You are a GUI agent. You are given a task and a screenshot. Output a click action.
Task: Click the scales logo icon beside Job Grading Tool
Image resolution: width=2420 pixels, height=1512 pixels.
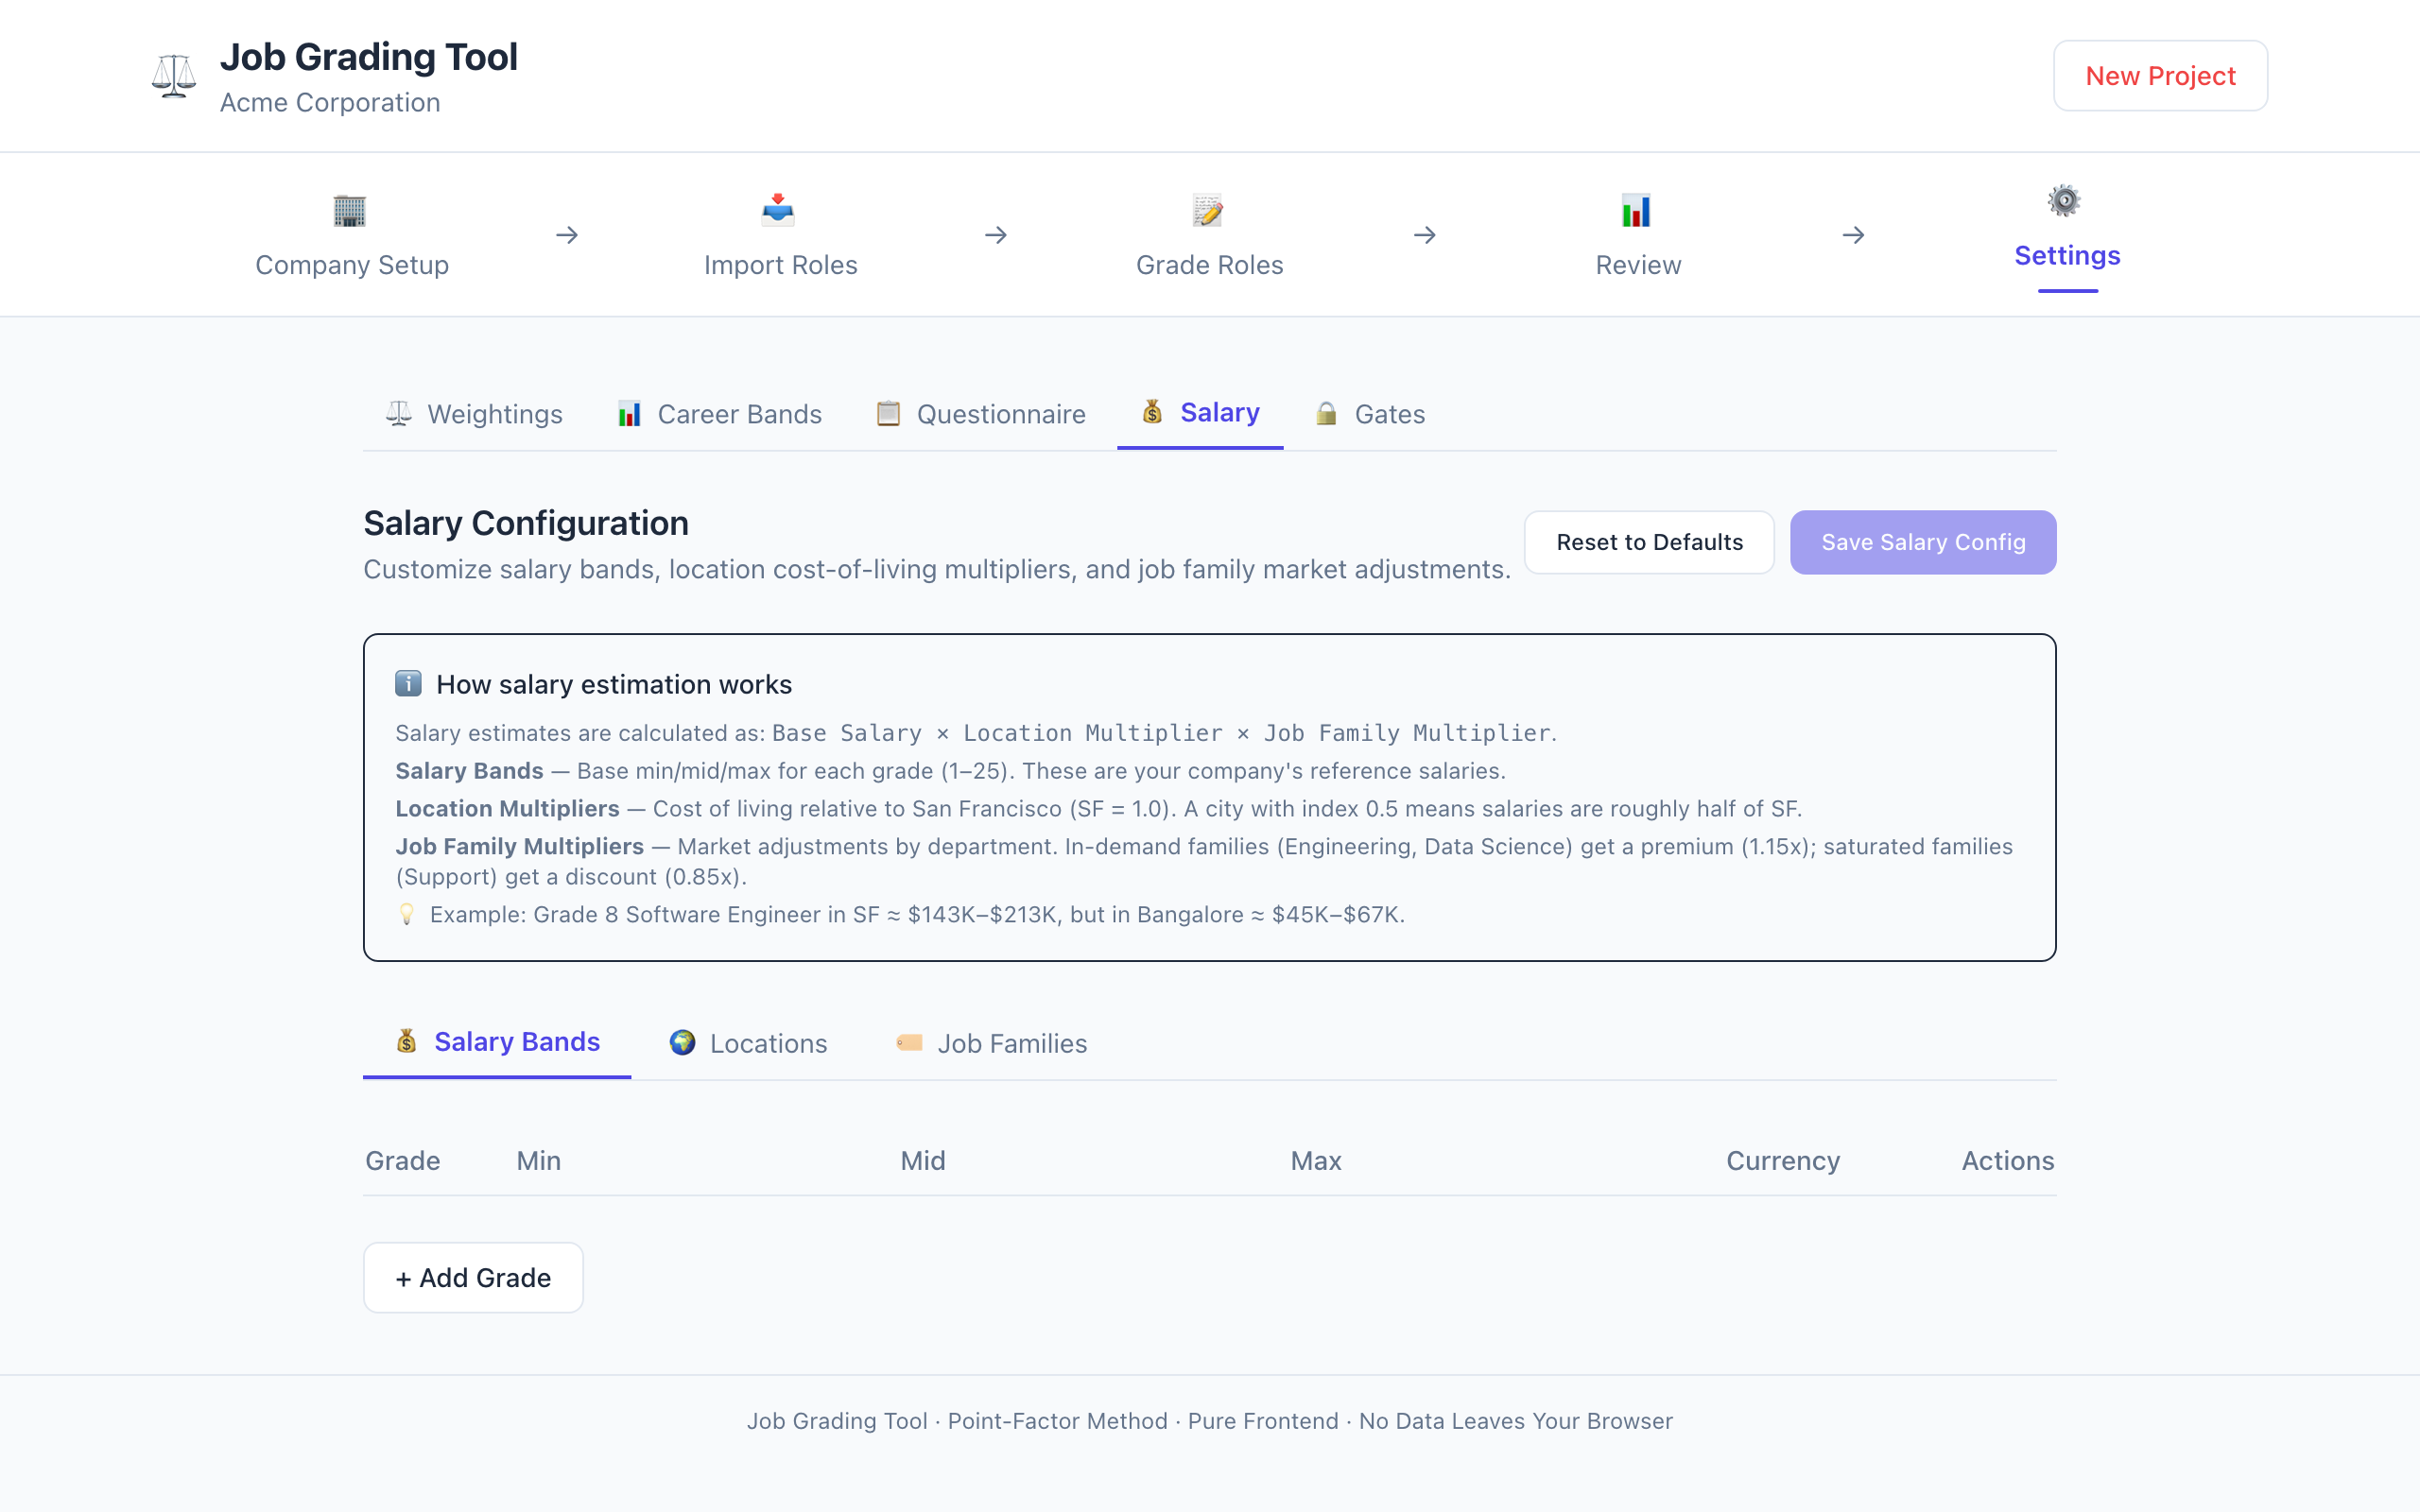[173, 76]
